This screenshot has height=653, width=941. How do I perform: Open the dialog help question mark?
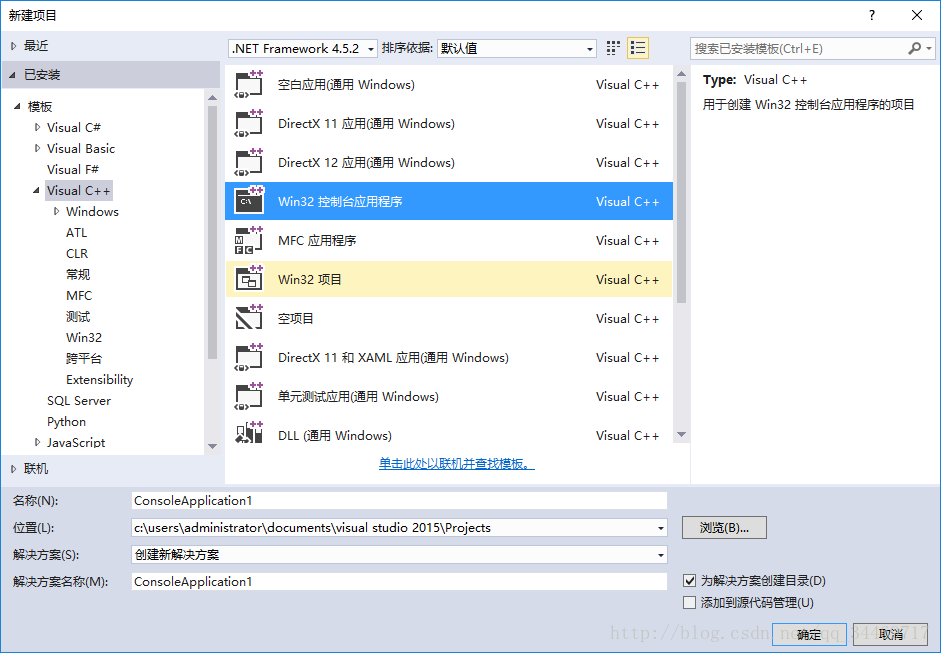(x=872, y=15)
